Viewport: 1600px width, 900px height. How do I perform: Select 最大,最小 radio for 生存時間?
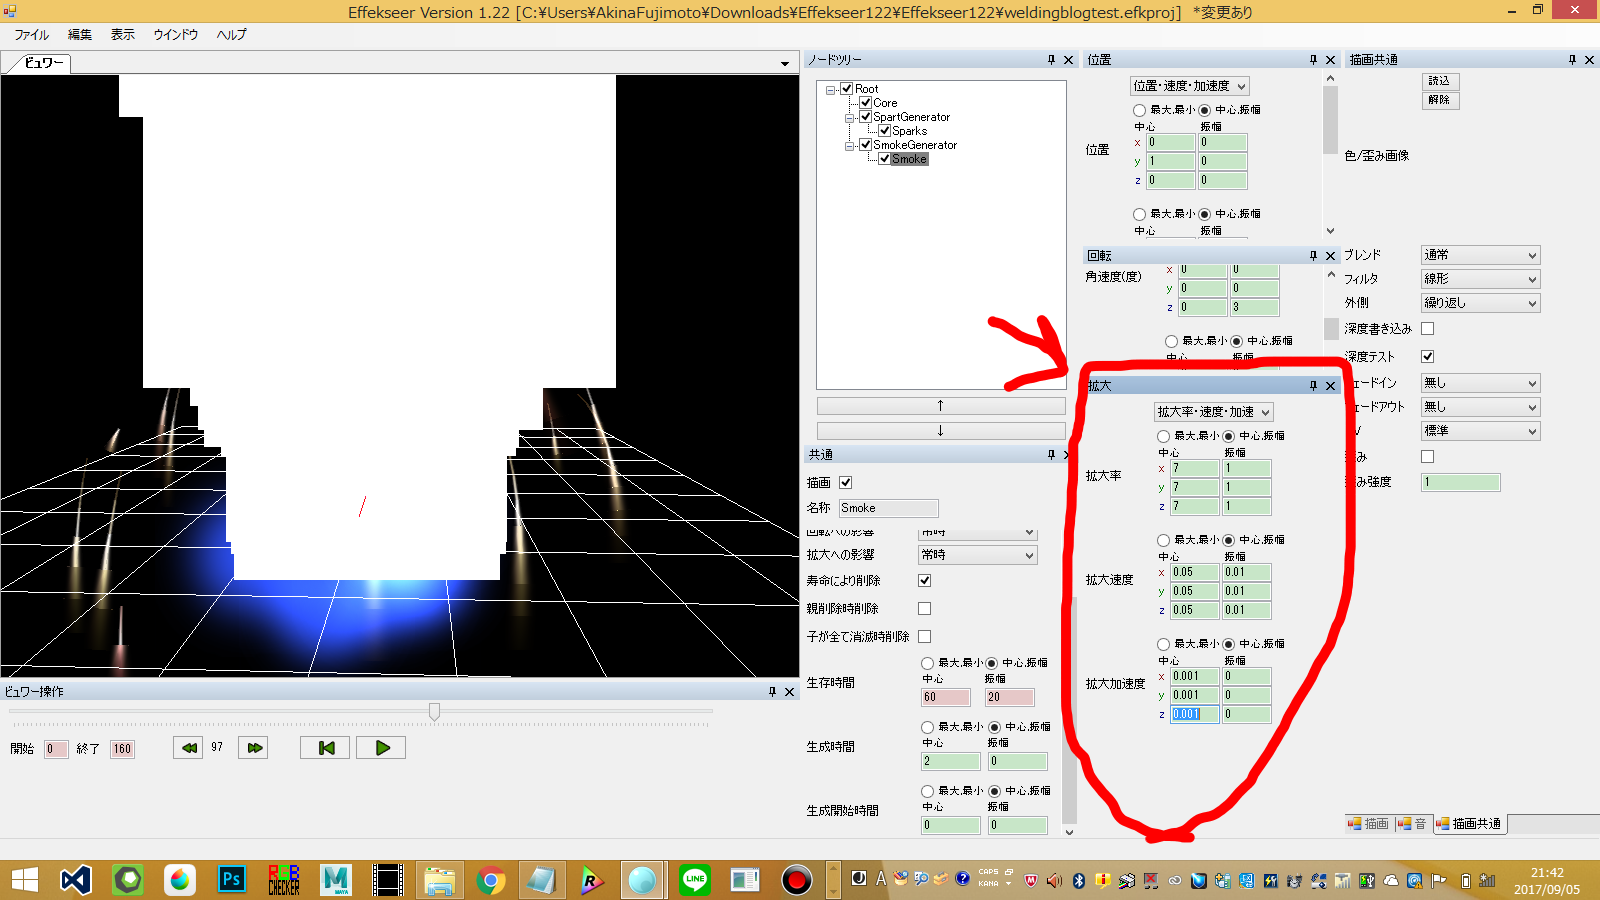(x=927, y=663)
